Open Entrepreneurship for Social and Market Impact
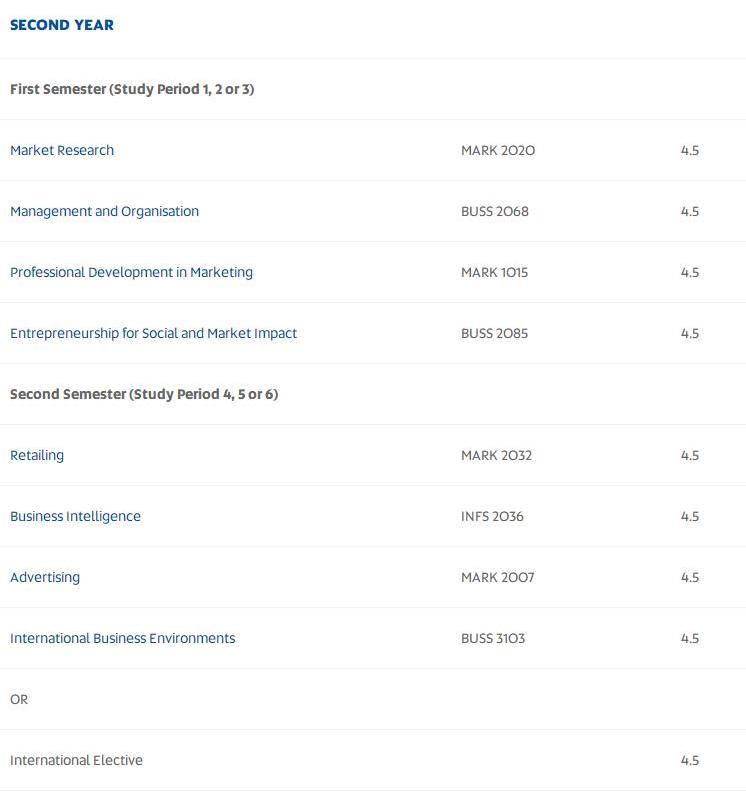746x796 pixels. click(153, 334)
